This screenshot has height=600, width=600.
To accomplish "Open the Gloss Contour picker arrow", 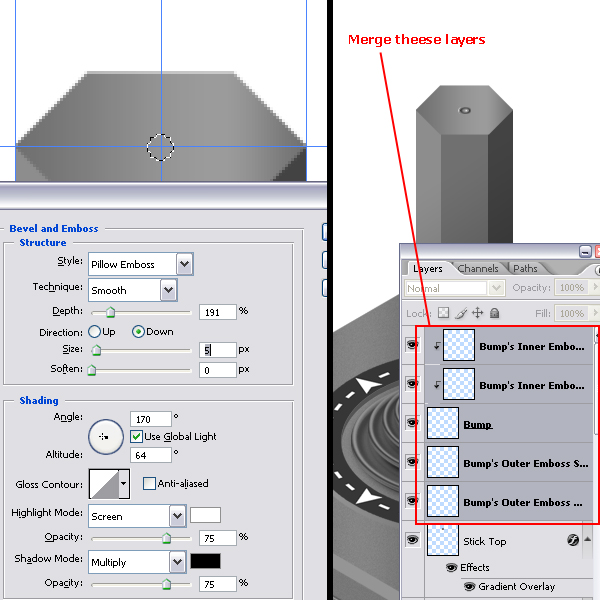I will click(124, 484).
